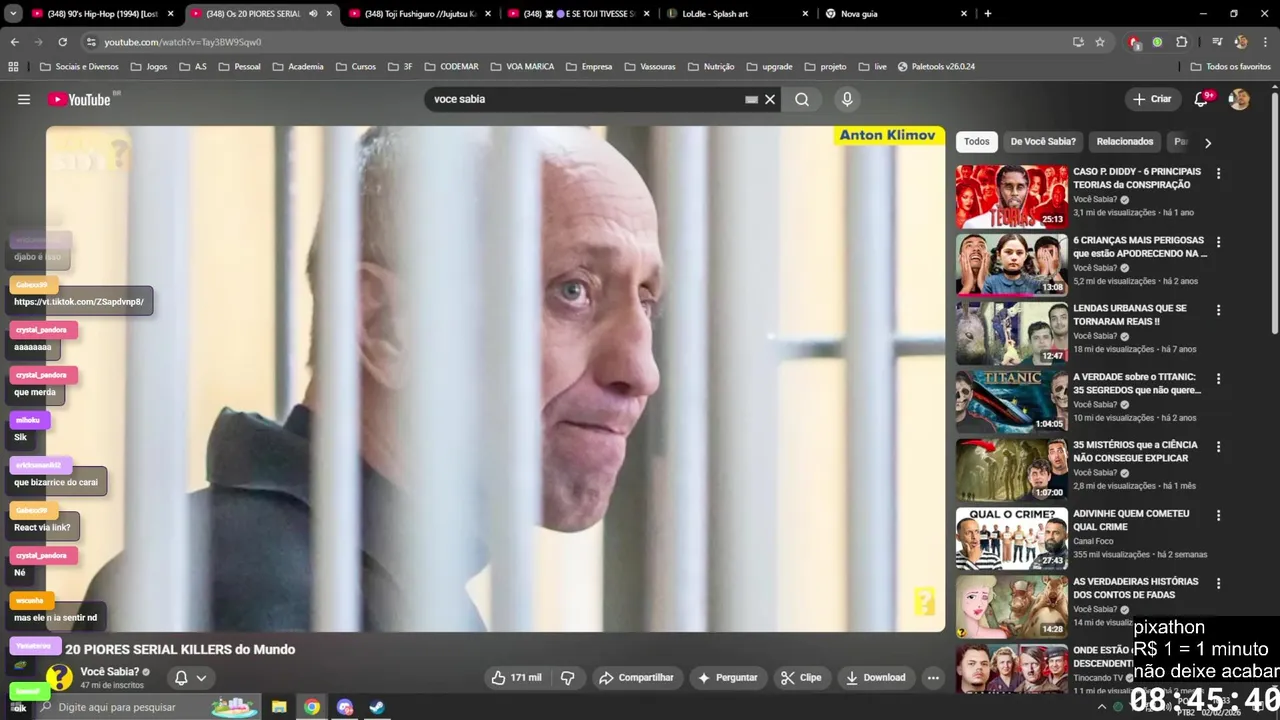This screenshot has height=720, width=1280.
Task: Open the YouTube guide hamburger menu
Action: click(x=24, y=99)
